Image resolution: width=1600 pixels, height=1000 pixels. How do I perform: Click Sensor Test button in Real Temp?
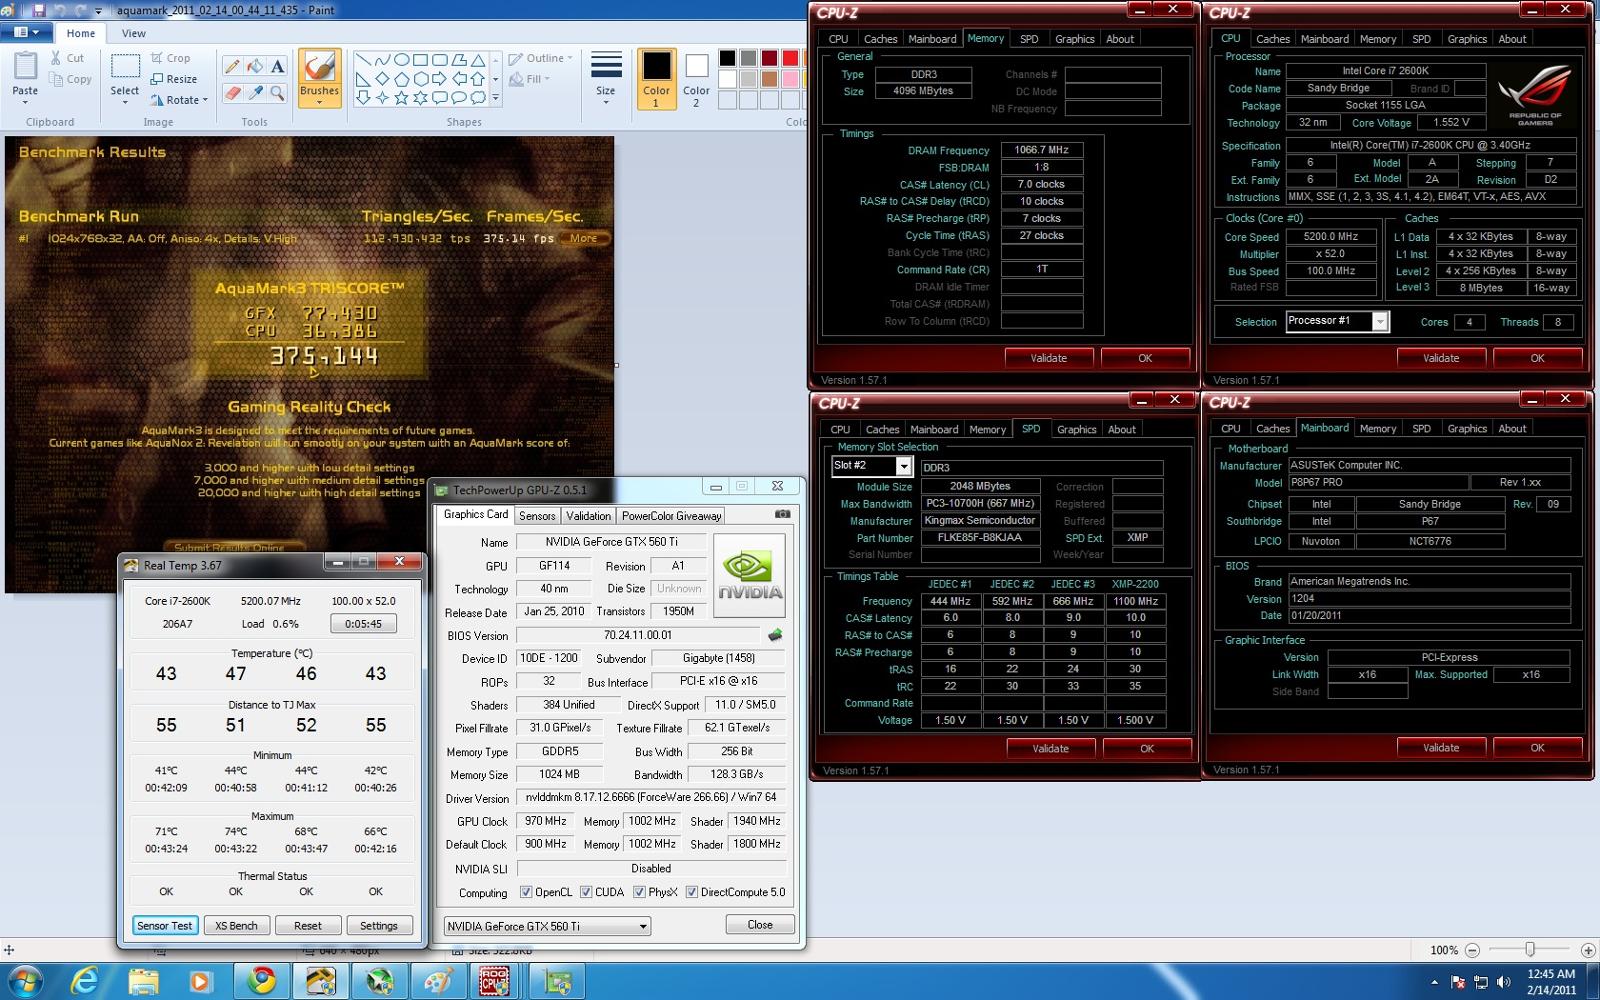[165, 926]
